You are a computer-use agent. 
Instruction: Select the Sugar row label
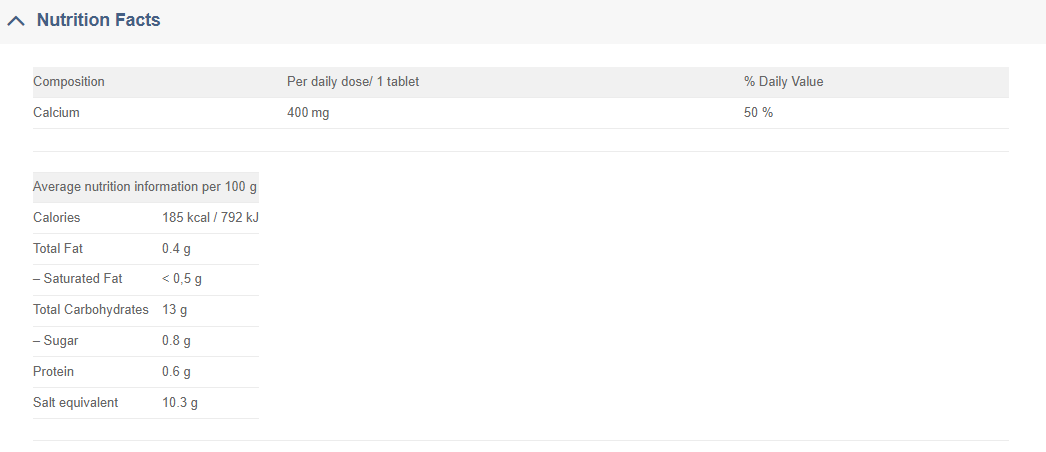point(56,341)
